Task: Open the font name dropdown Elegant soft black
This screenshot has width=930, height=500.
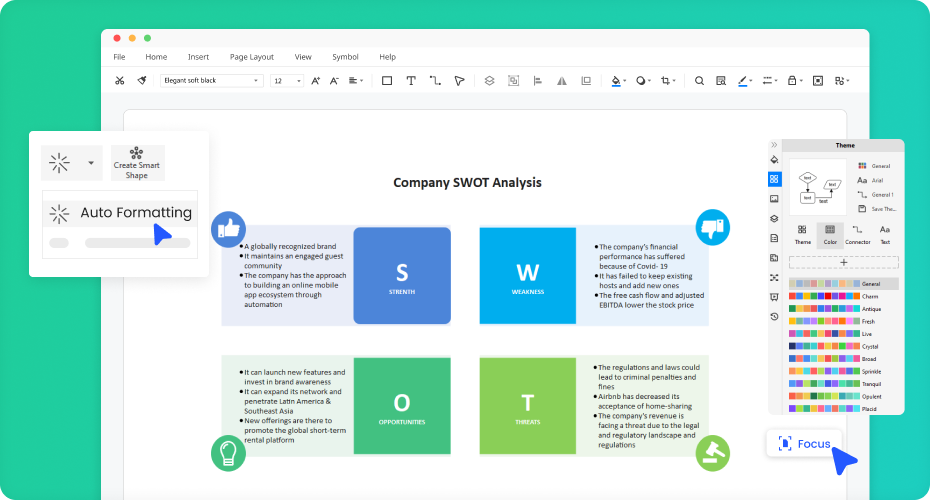Action: click(212, 81)
